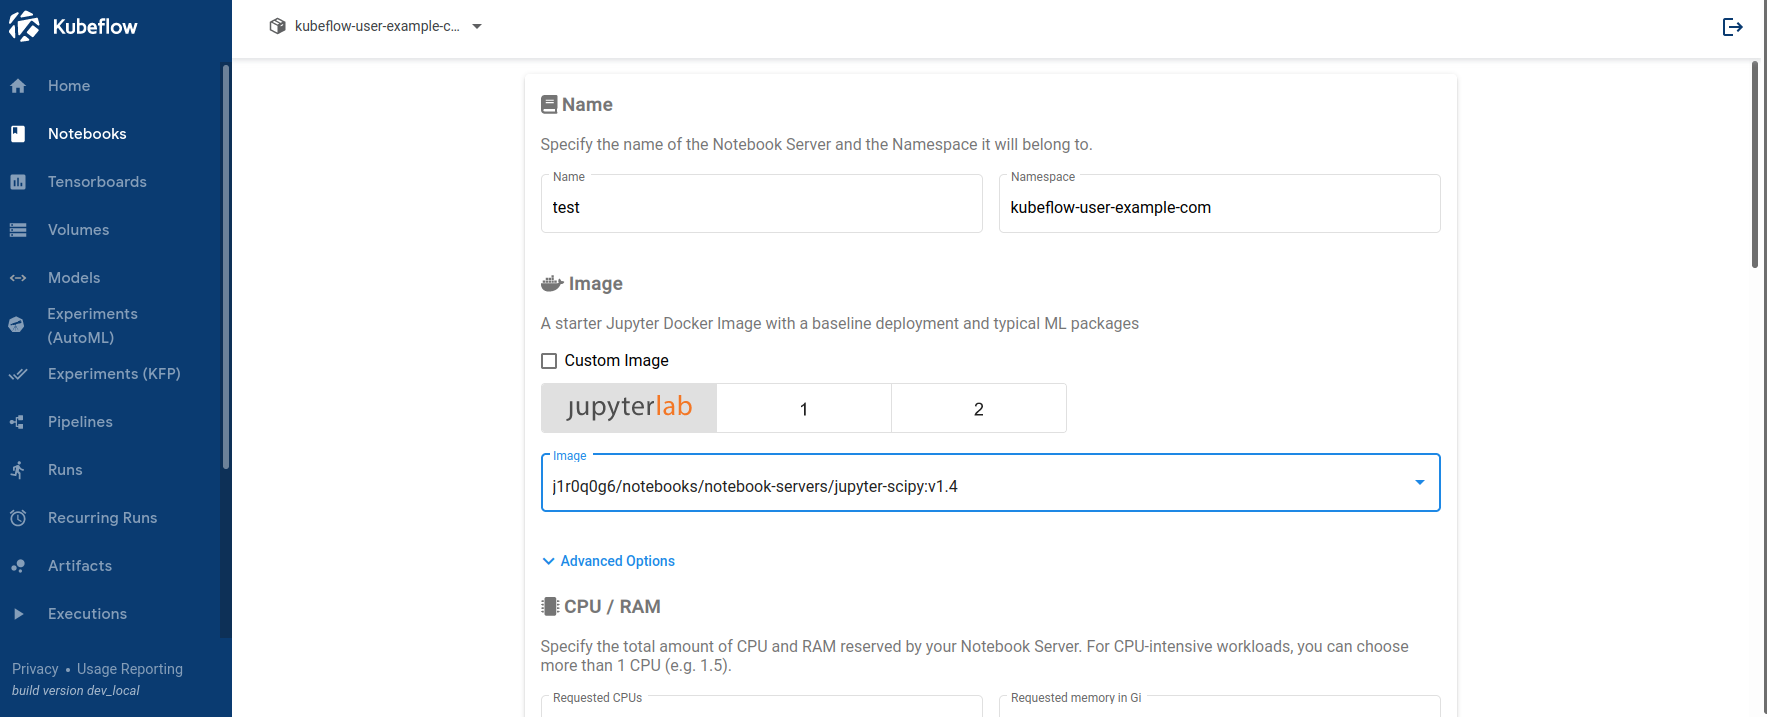
Task: Click the Experiments (KFP) checkmark icon
Action: coord(18,374)
